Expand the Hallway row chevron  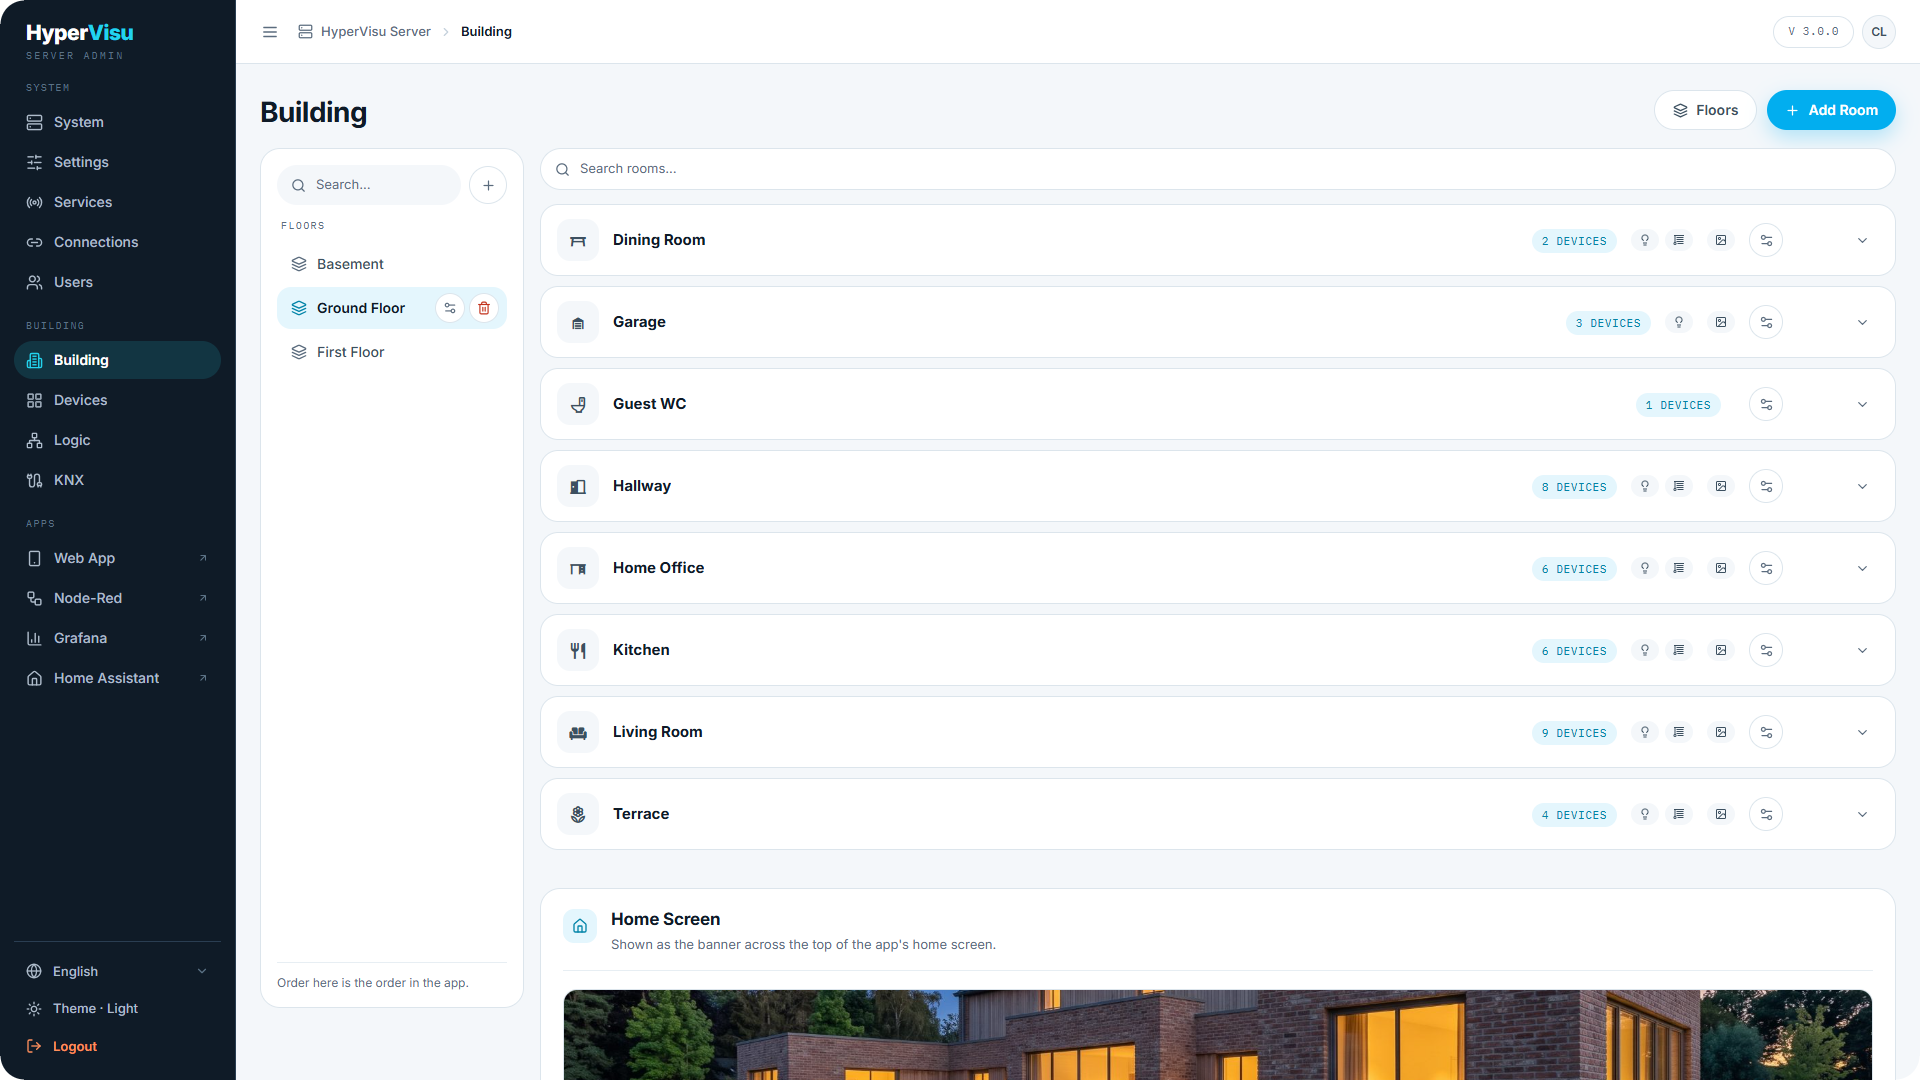click(1862, 486)
